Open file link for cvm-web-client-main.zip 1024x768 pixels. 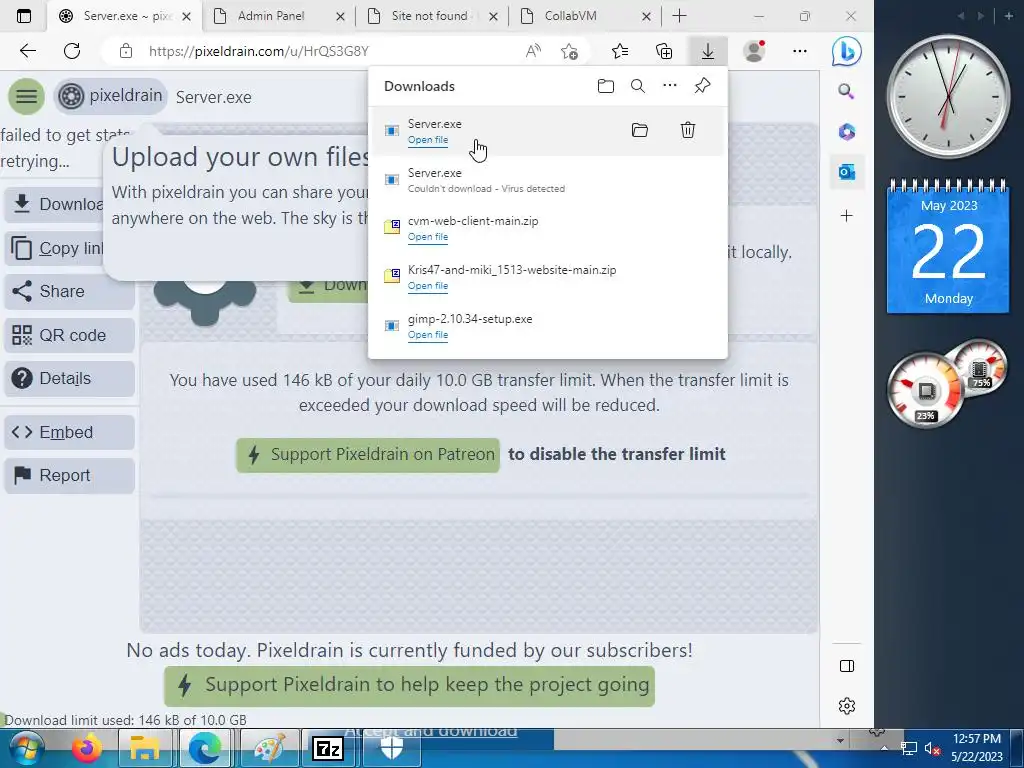[x=428, y=237]
